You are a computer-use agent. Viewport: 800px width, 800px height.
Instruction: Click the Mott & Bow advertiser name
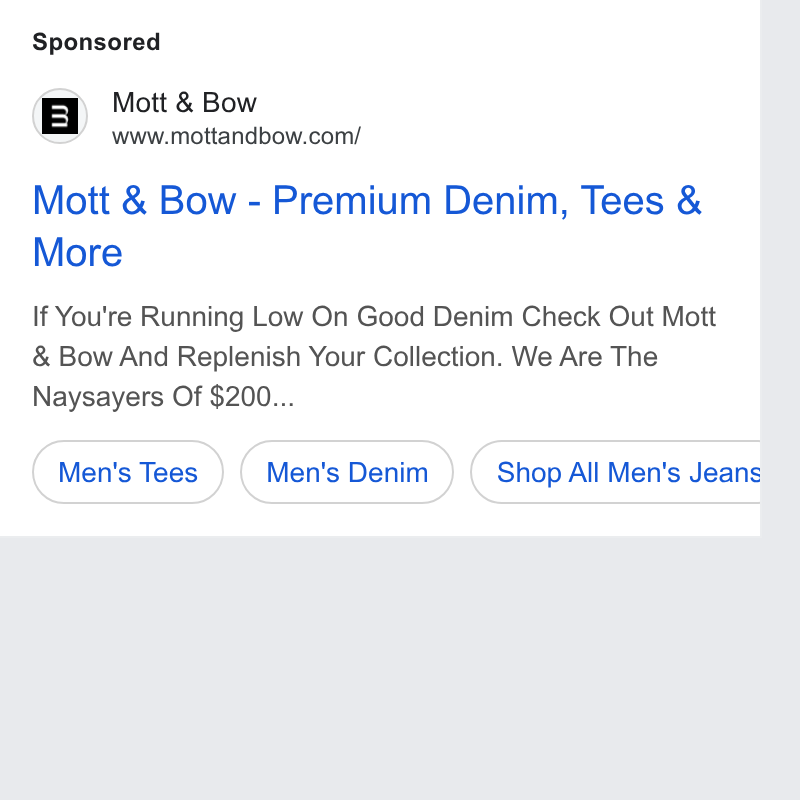pyautogui.click(x=184, y=103)
